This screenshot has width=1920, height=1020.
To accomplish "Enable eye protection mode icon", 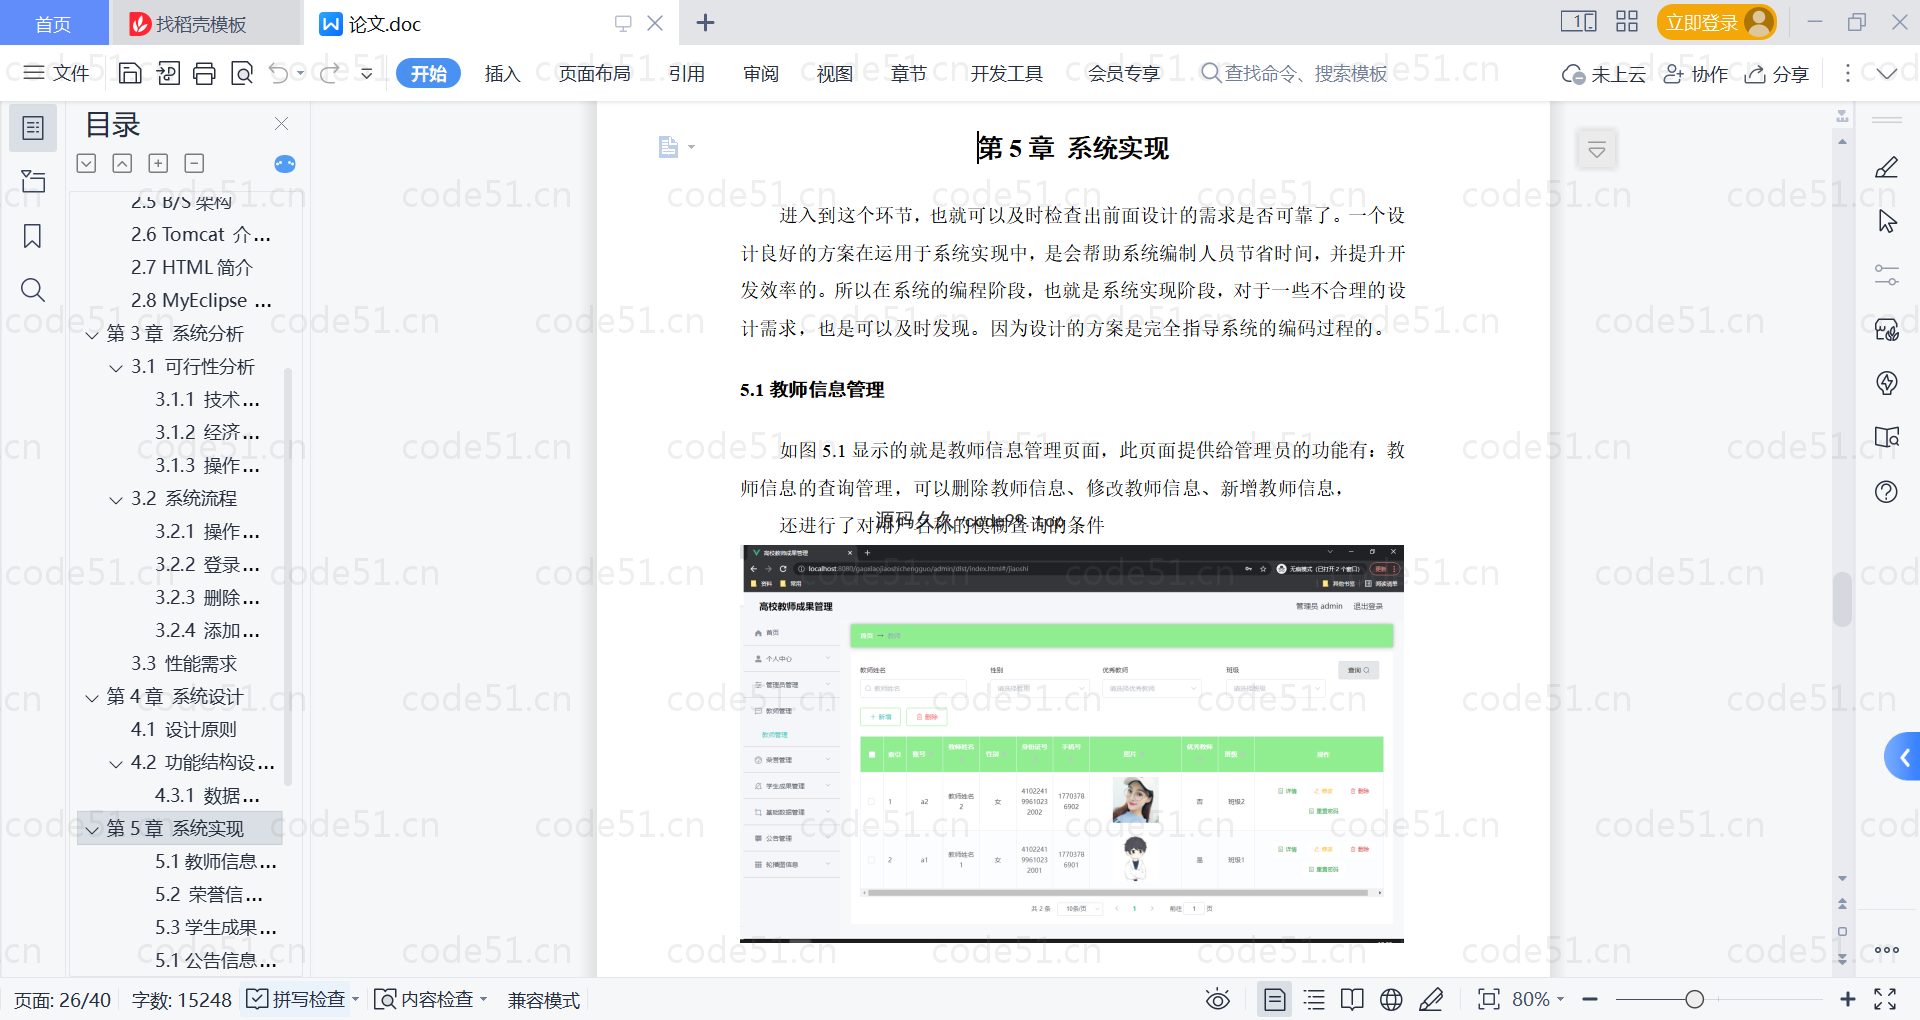I will click(x=1217, y=999).
